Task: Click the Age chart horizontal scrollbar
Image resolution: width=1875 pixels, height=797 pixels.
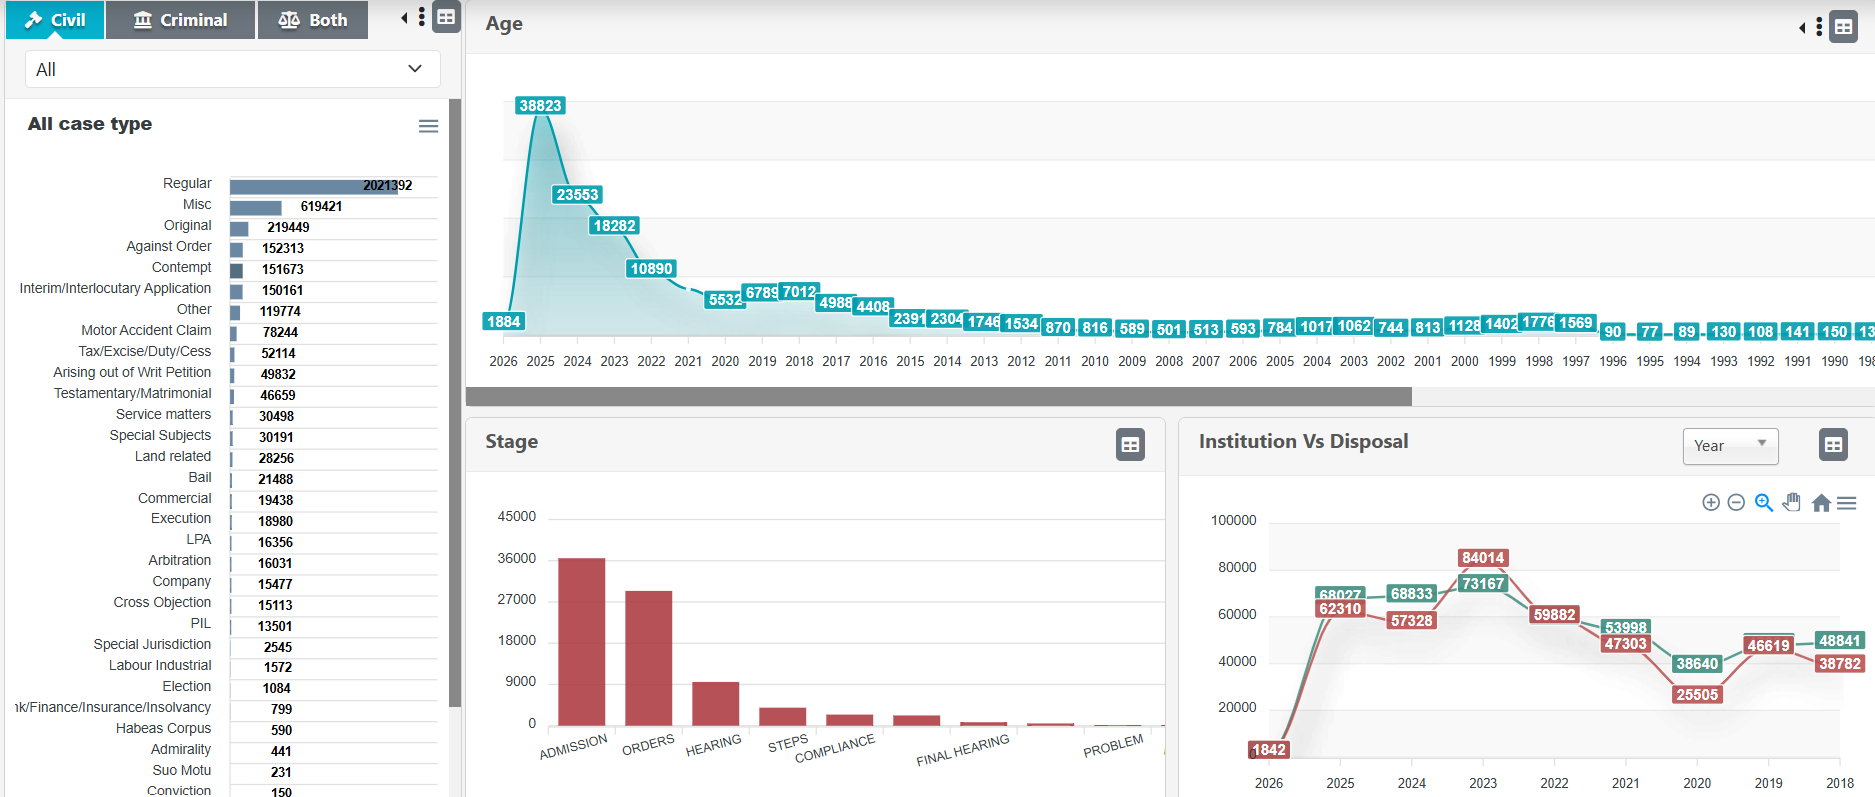Action: (x=938, y=397)
